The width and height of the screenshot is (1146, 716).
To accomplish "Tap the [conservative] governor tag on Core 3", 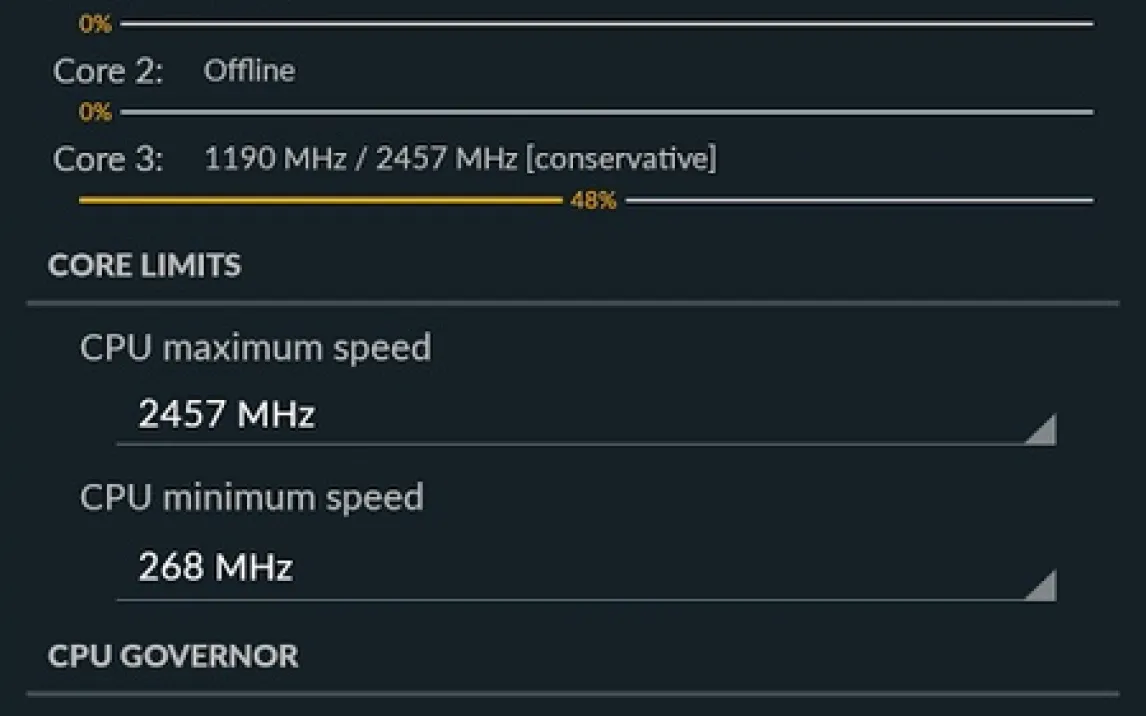I will (621, 159).
